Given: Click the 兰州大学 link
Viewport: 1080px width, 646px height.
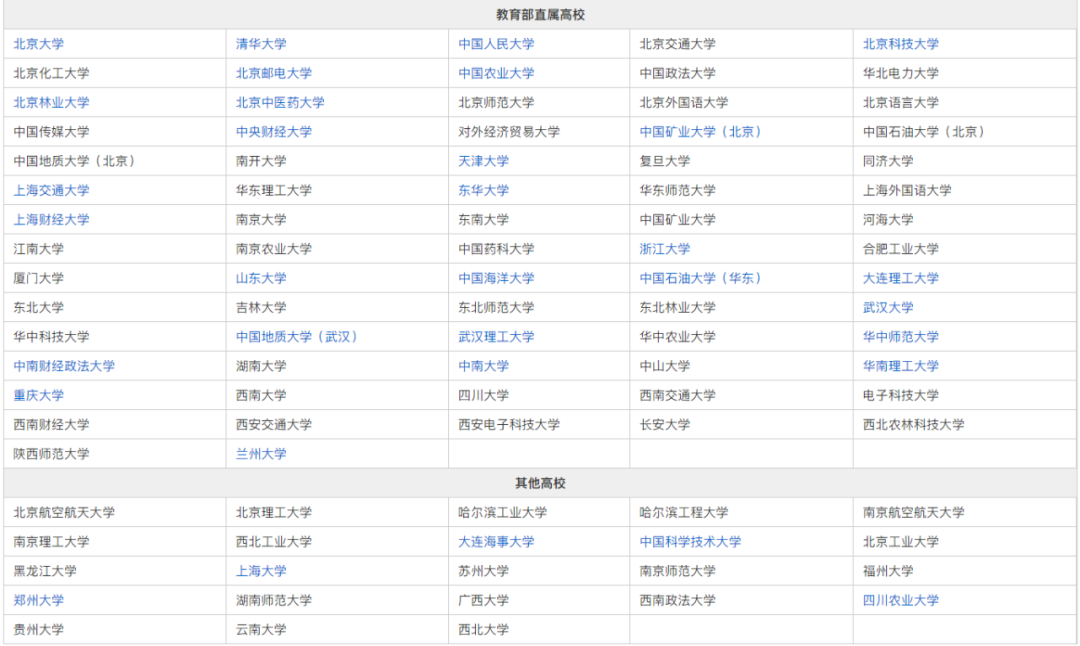Looking at the screenshot, I should click(x=261, y=454).
